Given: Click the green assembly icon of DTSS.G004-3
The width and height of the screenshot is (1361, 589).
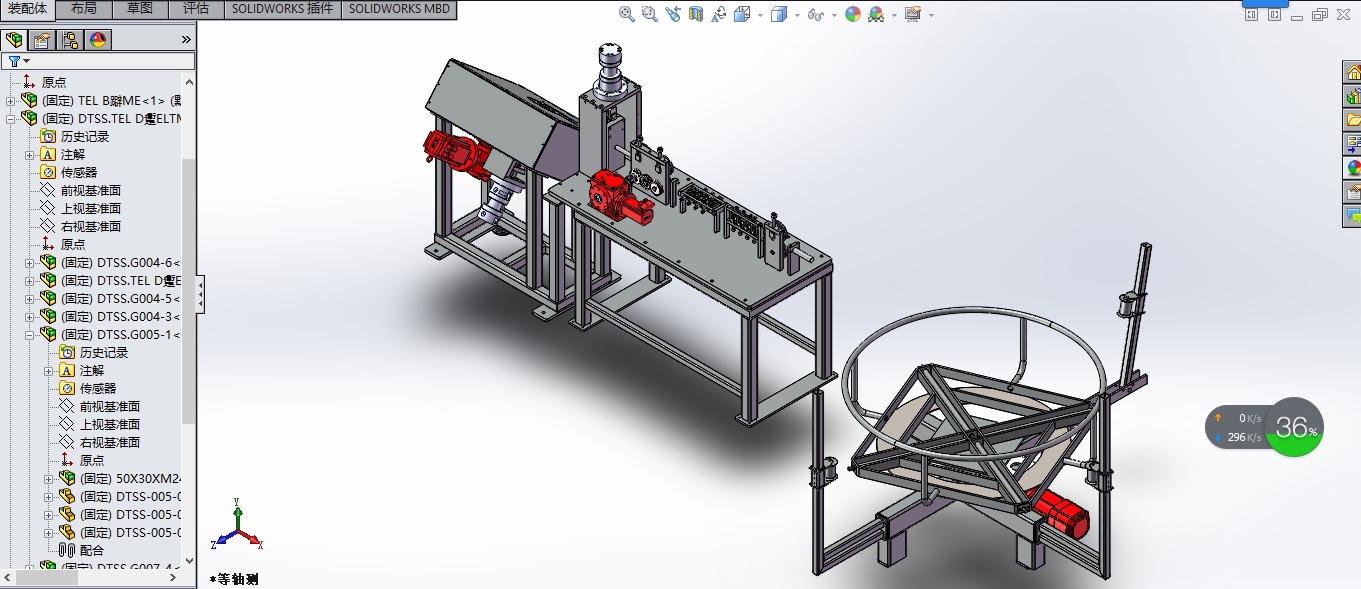Looking at the screenshot, I should 48,316.
